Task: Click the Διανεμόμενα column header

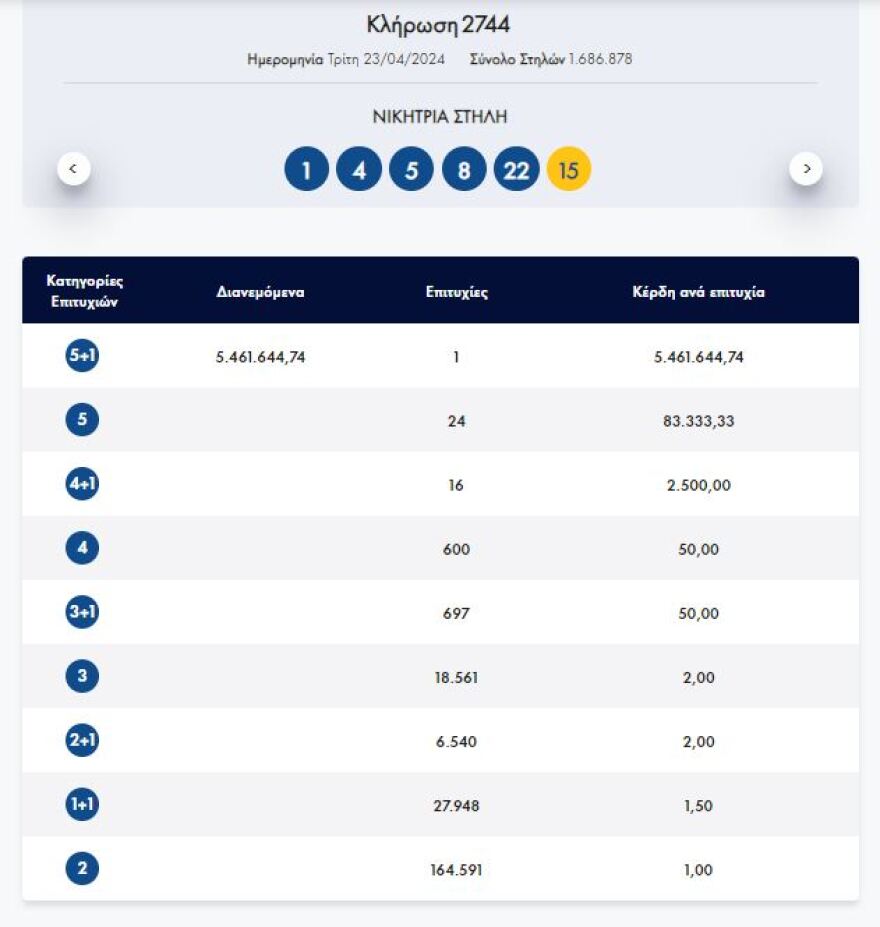Action: 260,293
